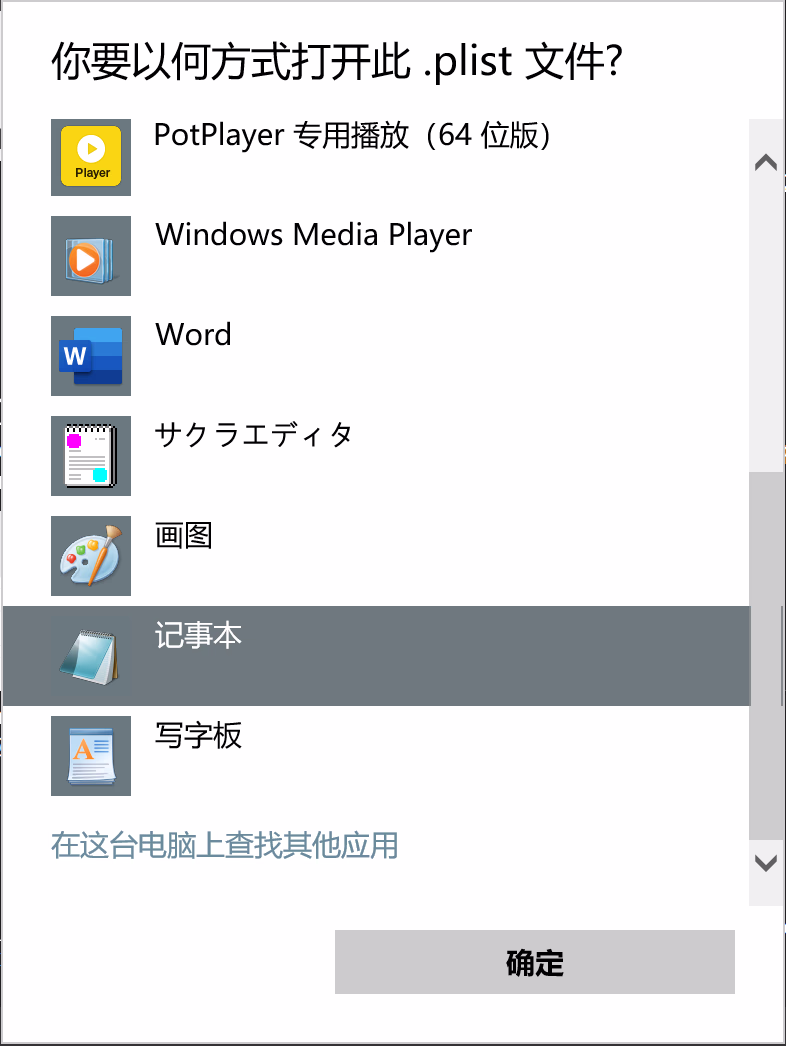
Task: Click the scrollbar down arrow
Action: 766,863
